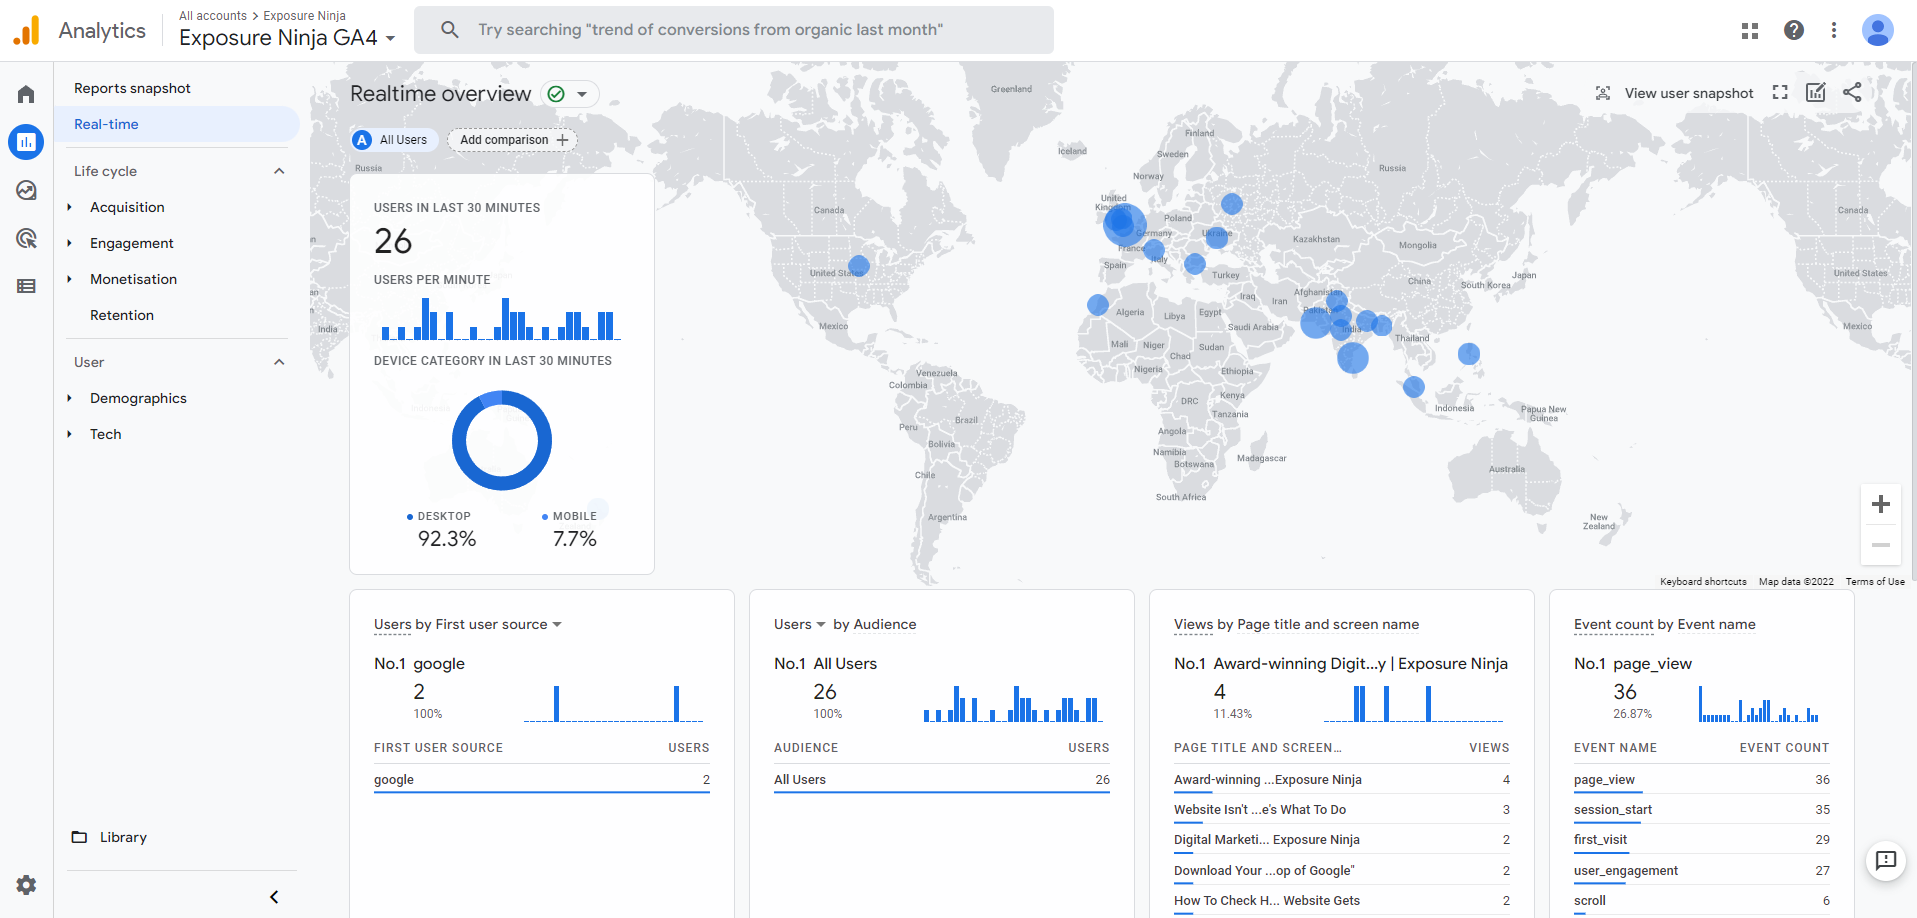Click the session_start event row
The width and height of the screenshot is (1917, 918).
(x=1702, y=810)
